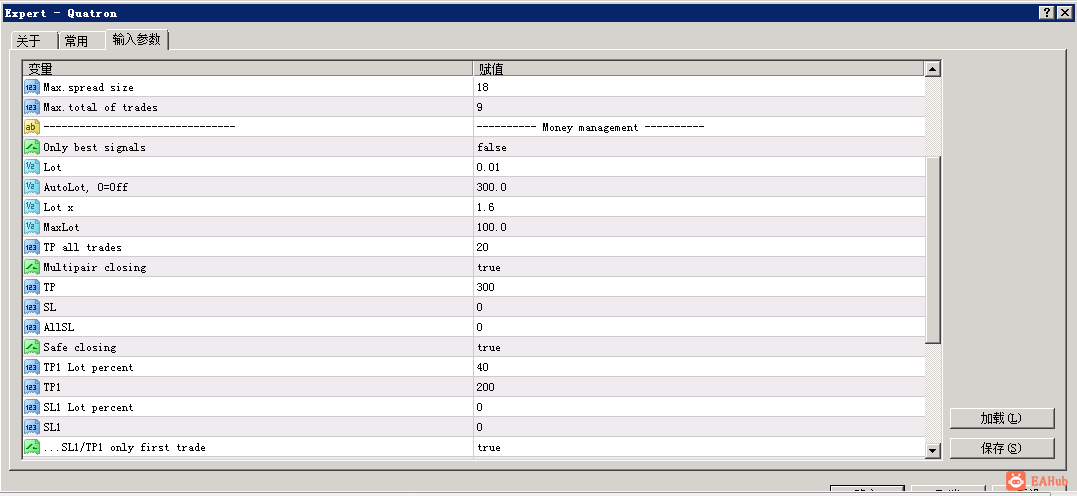
Task: Click the 赋值 column header
Action: click(698, 69)
